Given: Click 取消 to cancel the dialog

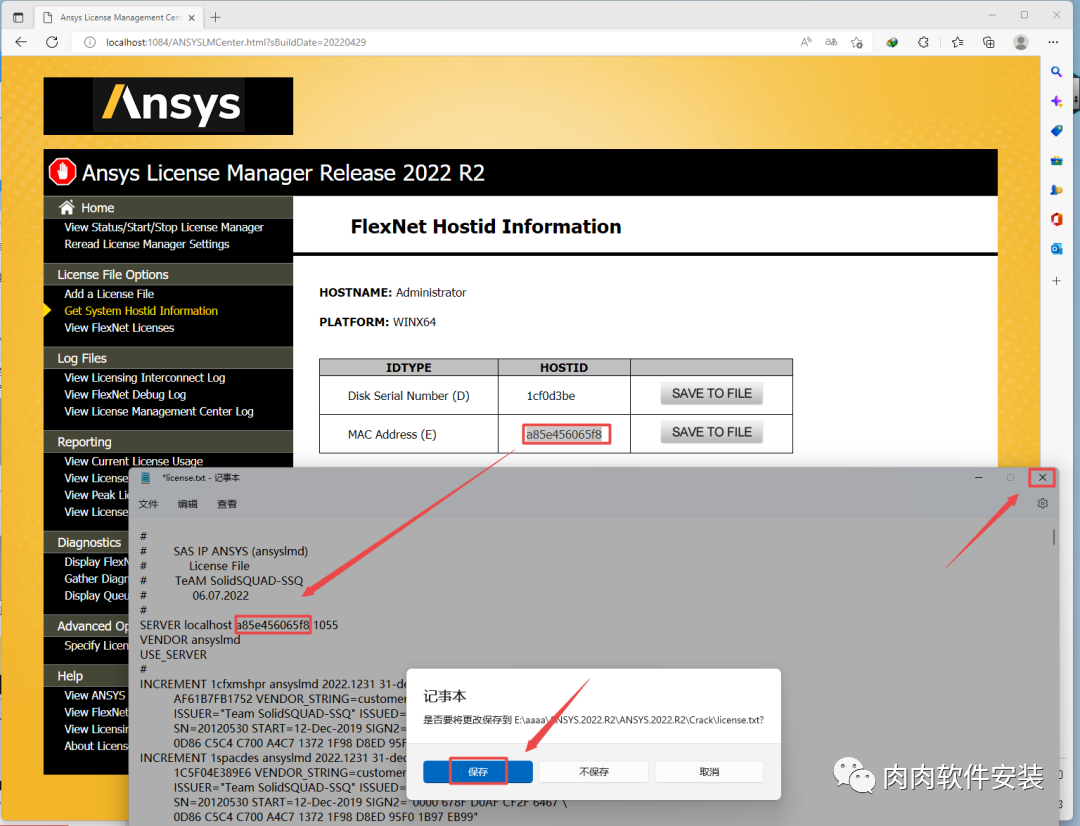Looking at the screenshot, I should coord(709,772).
